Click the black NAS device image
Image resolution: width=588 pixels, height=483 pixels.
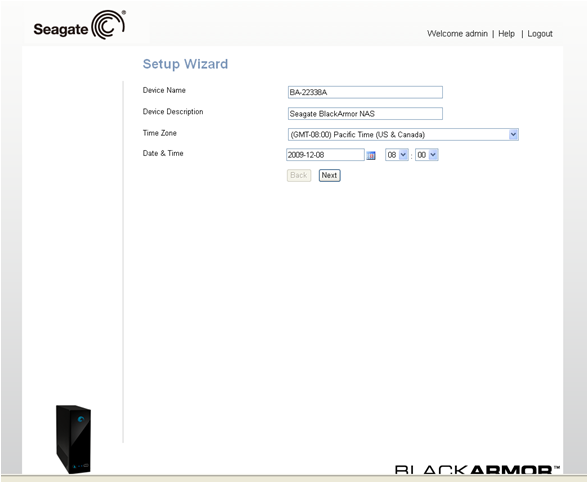click(74, 439)
